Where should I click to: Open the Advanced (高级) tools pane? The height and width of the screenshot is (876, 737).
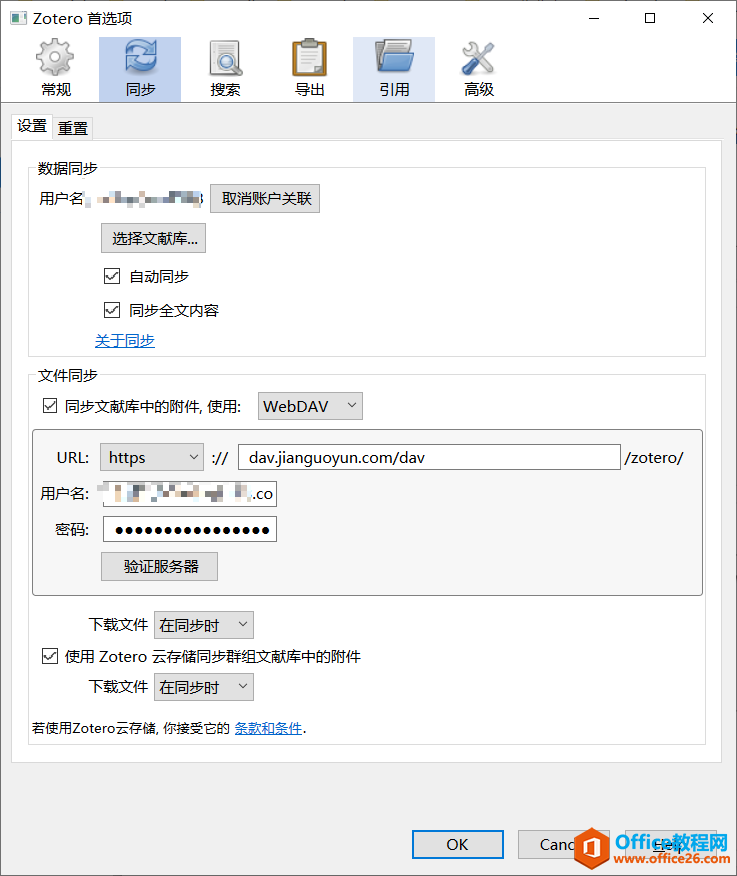coord(479,69)
